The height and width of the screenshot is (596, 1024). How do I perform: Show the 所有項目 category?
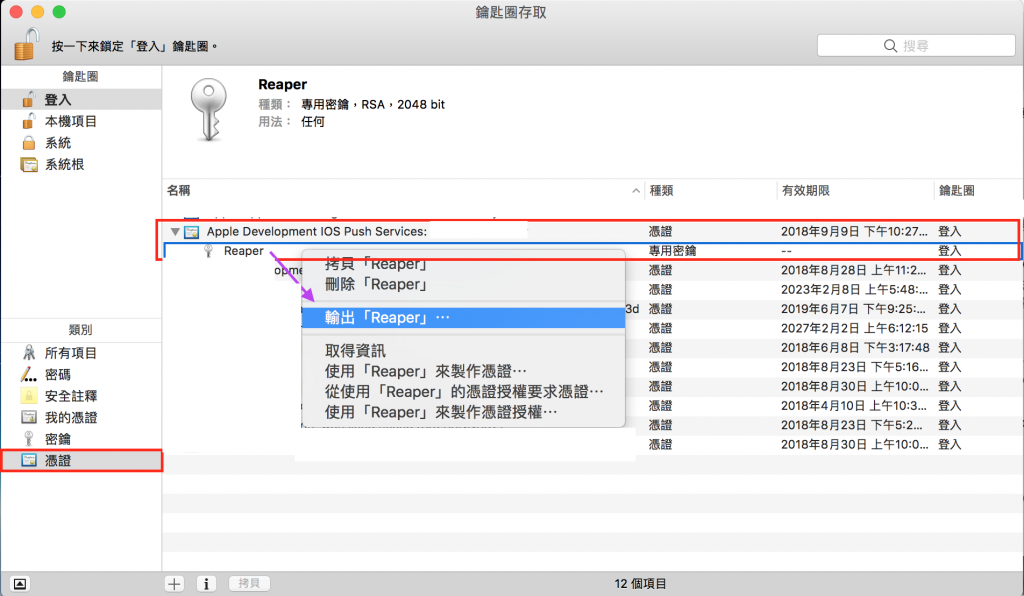pyautogui.click(x=81, y=353)
